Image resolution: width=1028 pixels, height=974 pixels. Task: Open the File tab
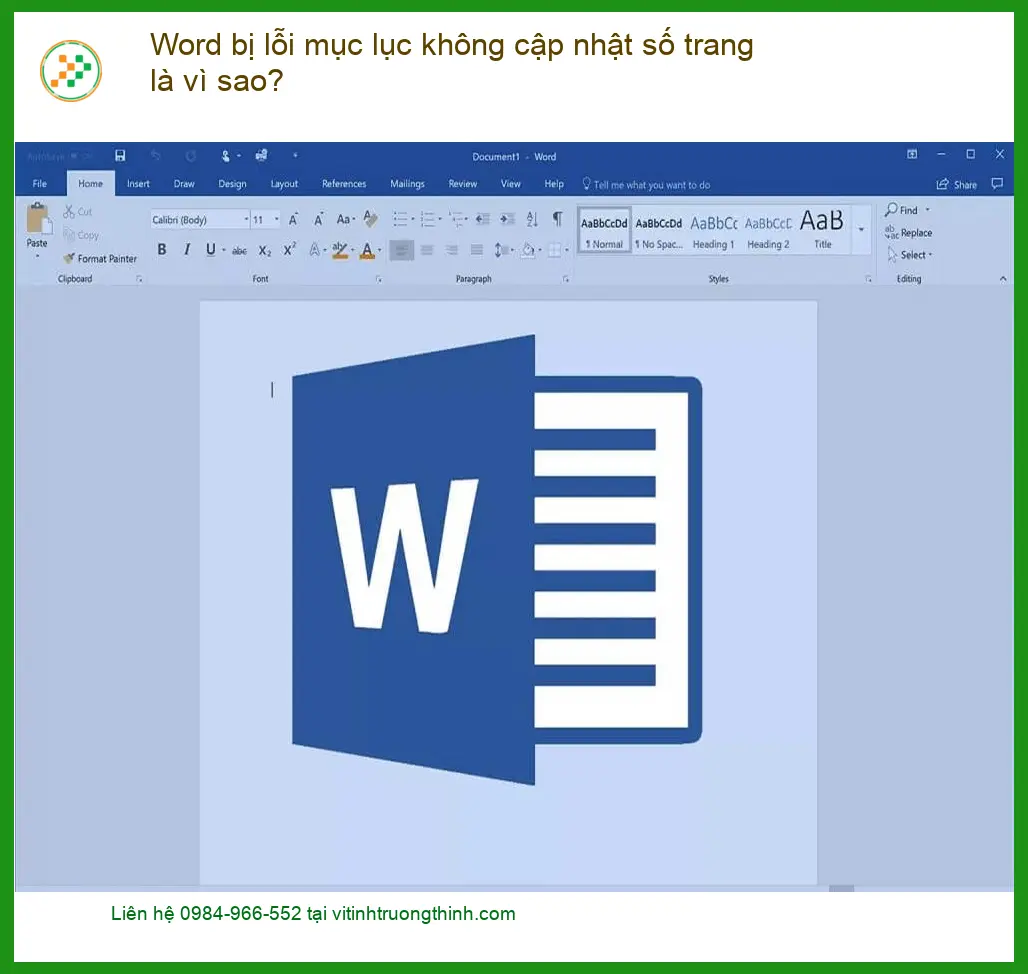click(x=39, y=184)
